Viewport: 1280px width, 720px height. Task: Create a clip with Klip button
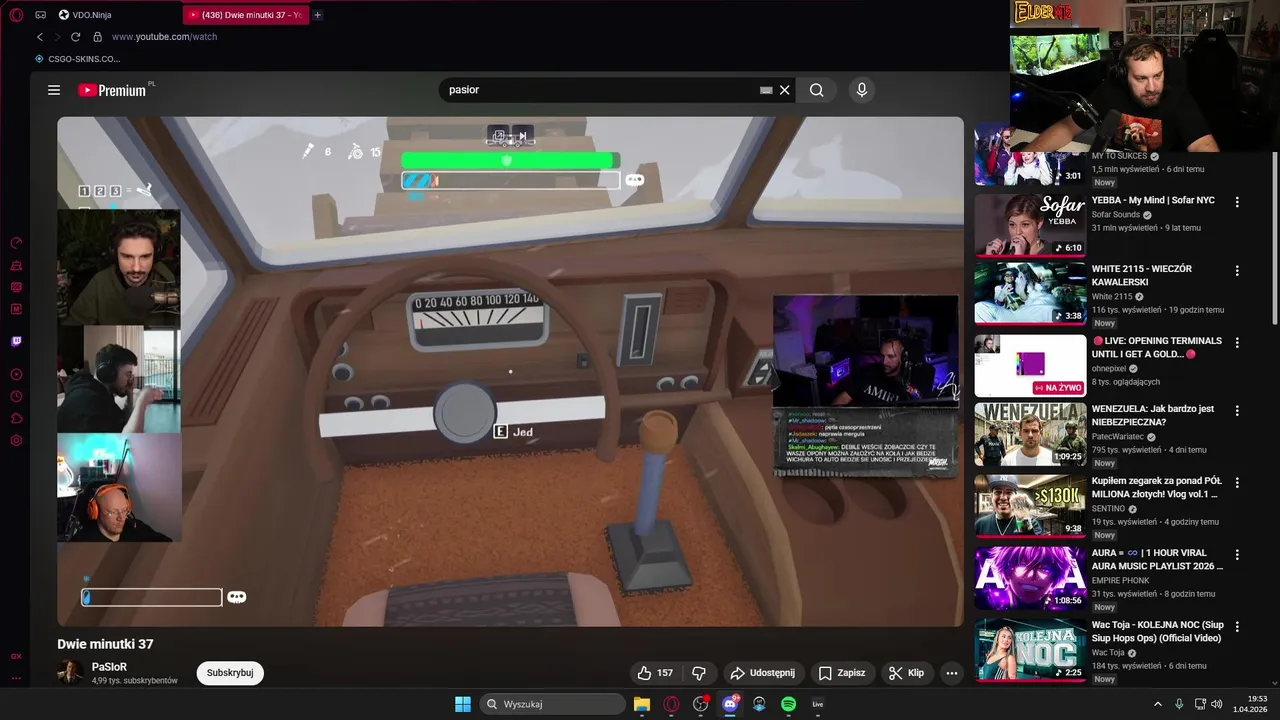(x=907, y=673)
